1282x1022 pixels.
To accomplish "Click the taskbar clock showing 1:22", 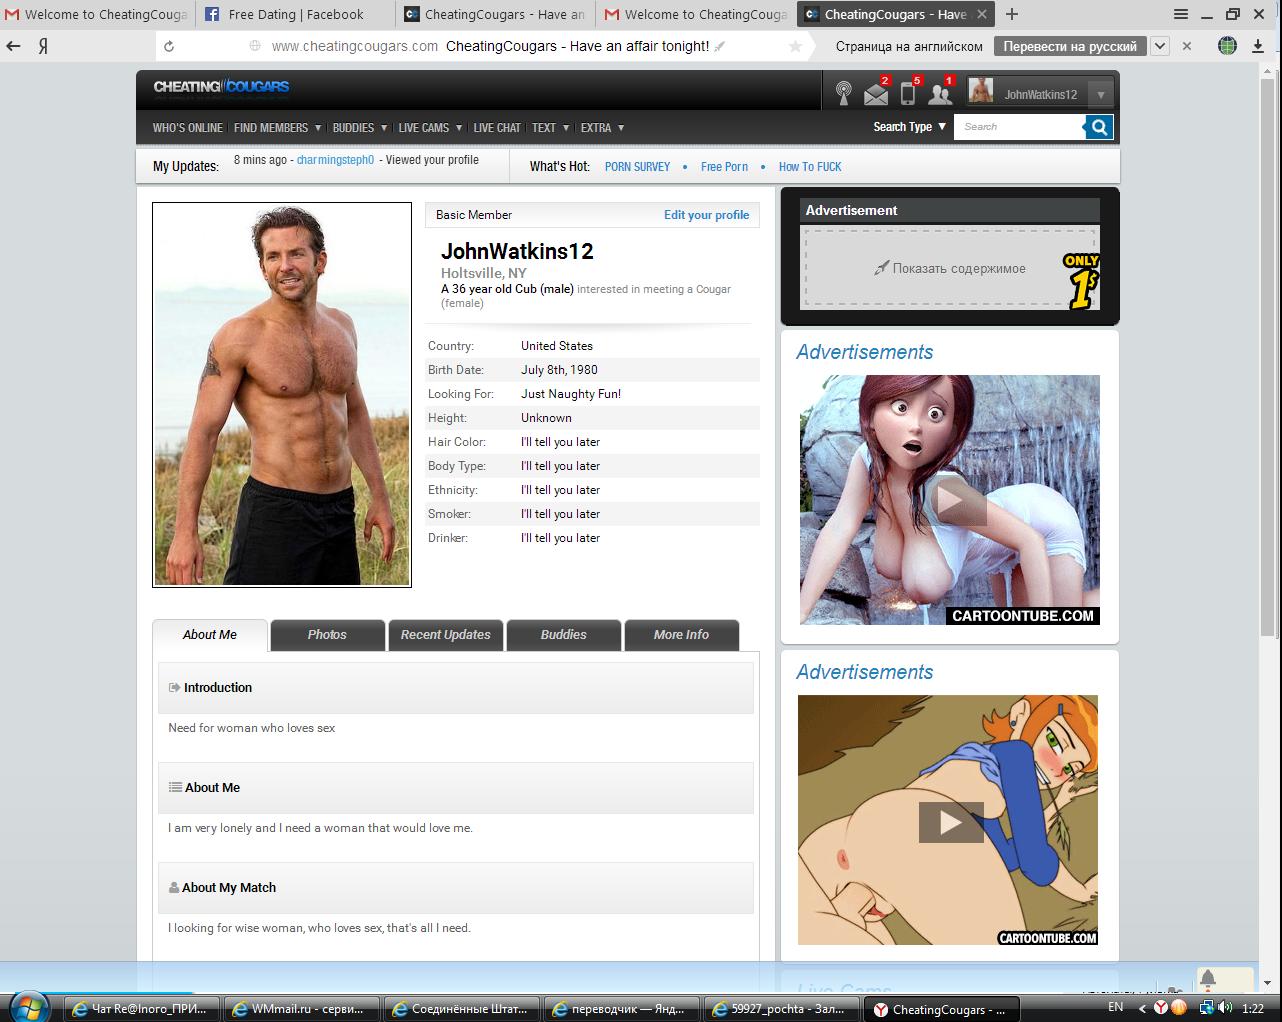I will tap(1252, 1008).
